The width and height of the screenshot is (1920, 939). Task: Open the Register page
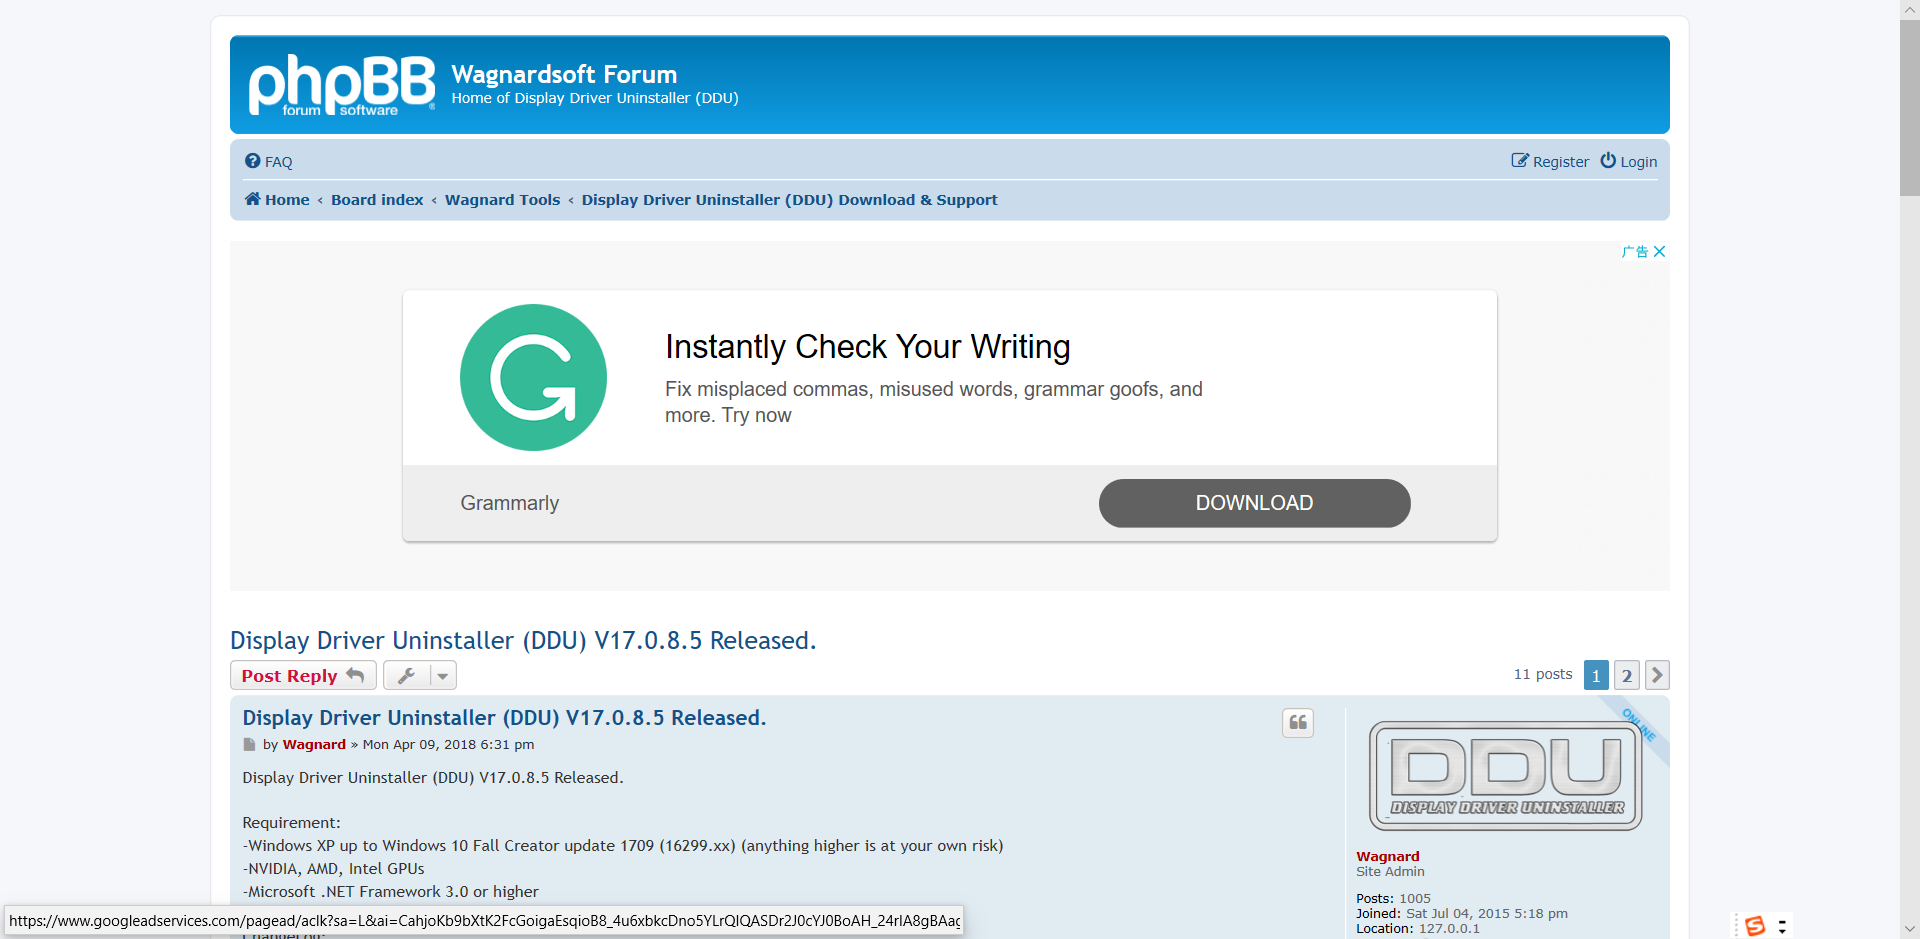click(1550, 162)
